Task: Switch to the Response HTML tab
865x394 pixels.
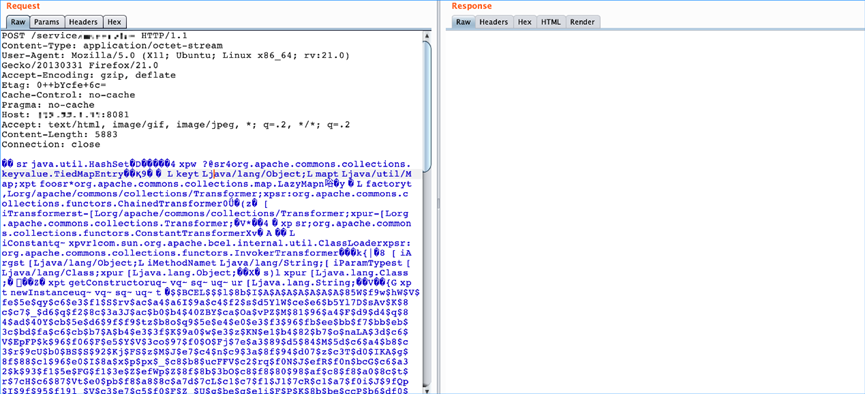Action: (551, 22)
